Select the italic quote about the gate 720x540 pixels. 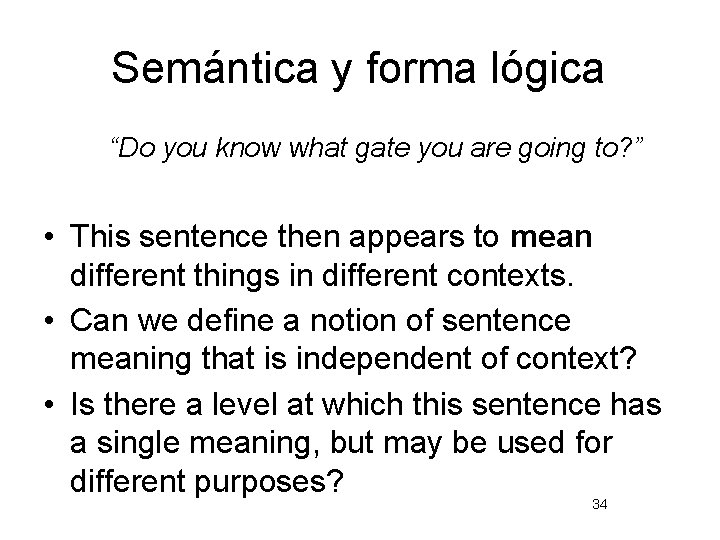pyautogui.click(x=377, y=148)
